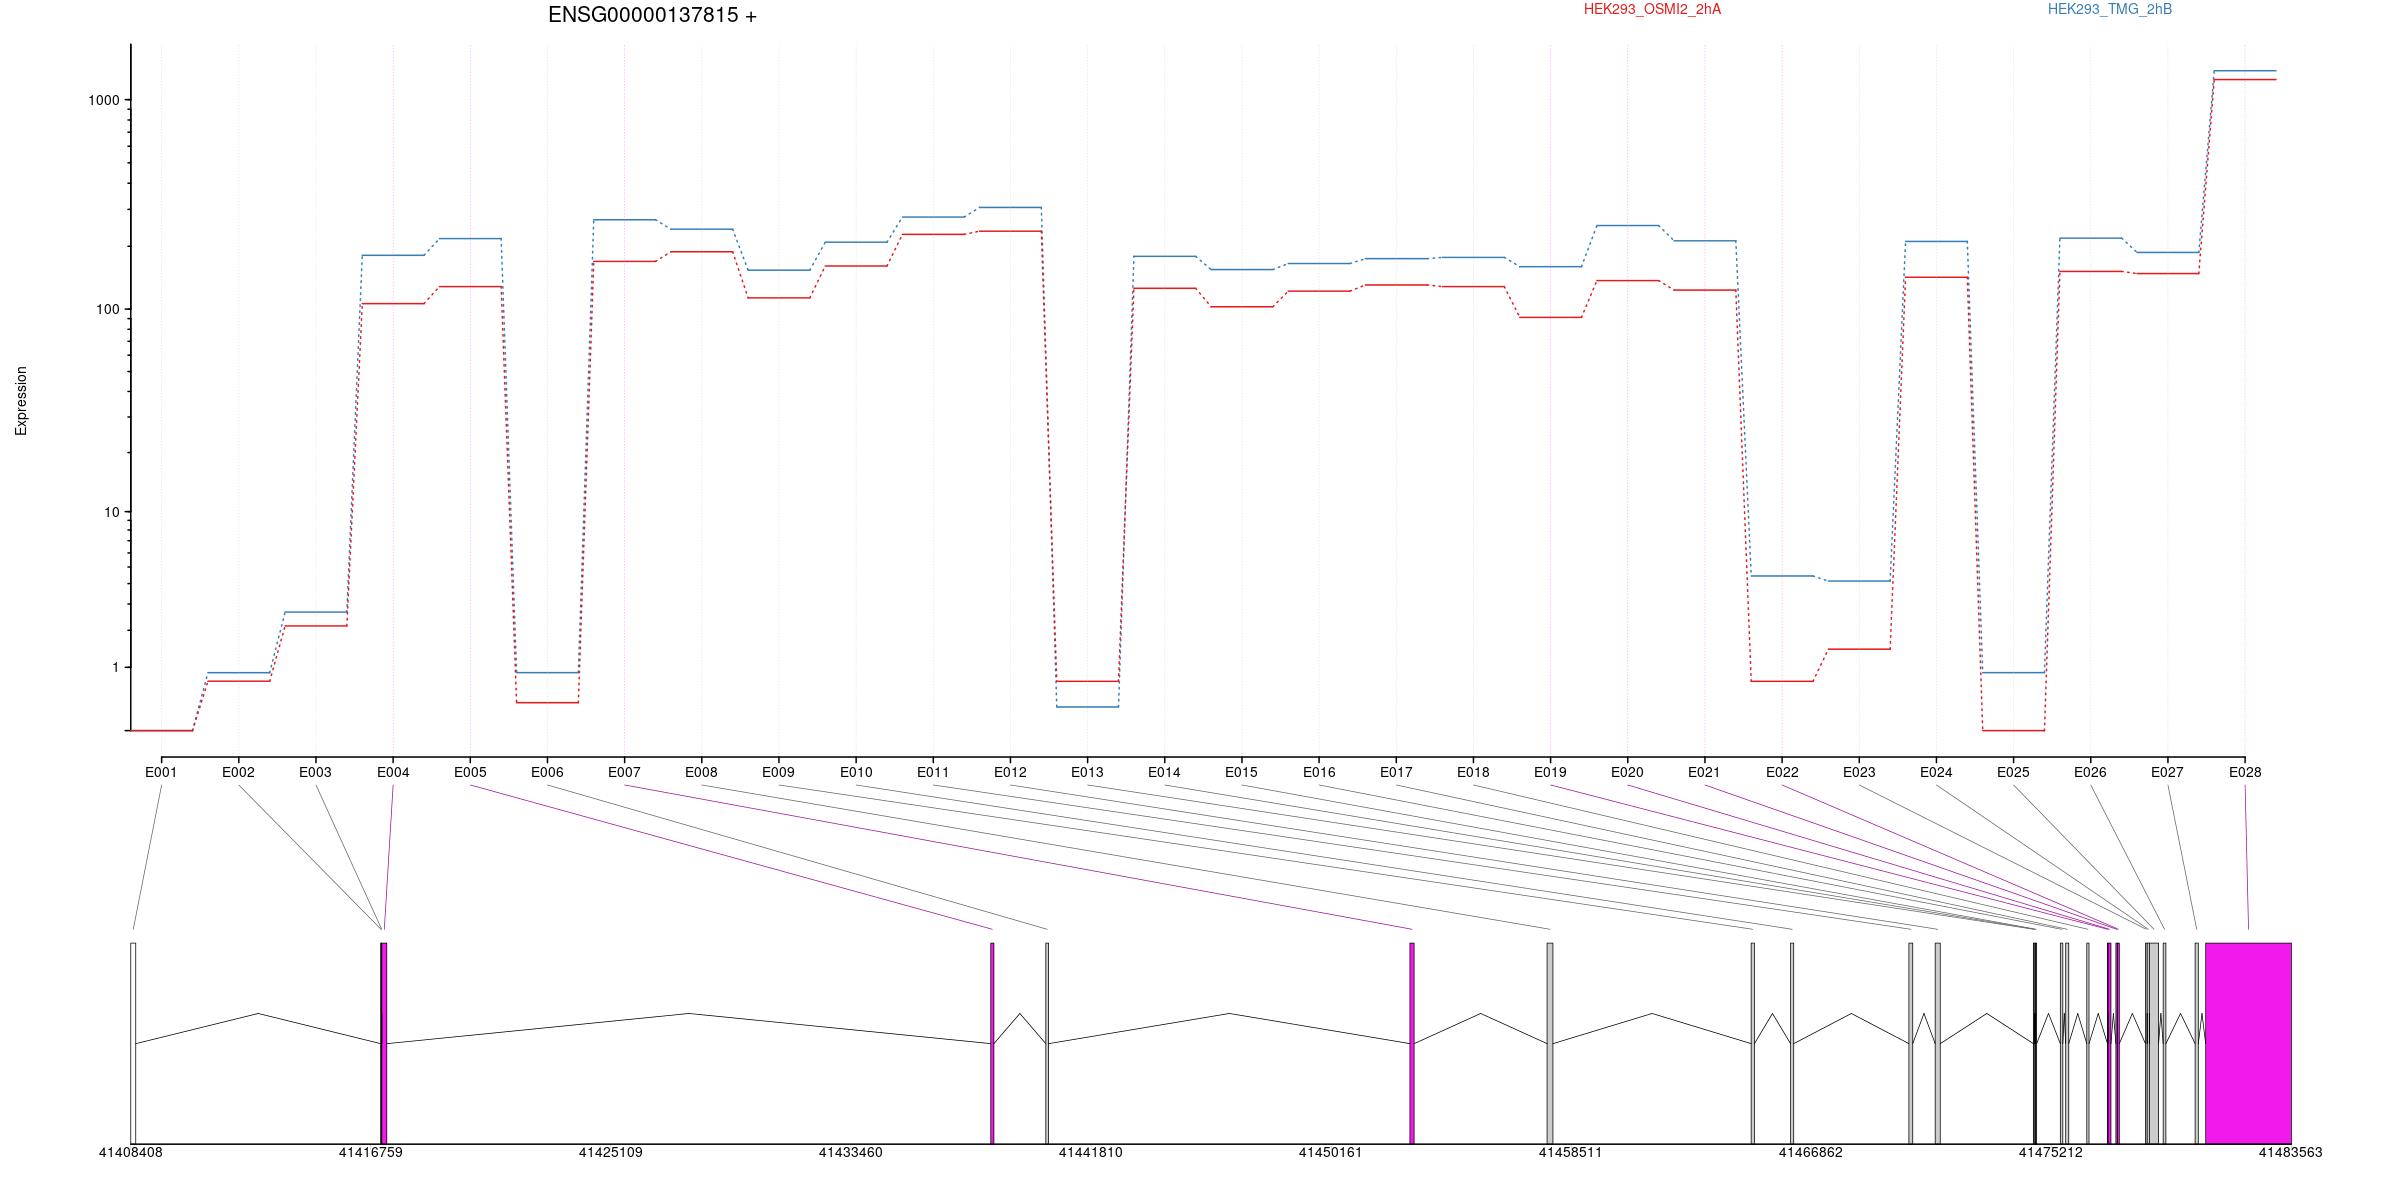Click exon label E007

tap(624, 772)
